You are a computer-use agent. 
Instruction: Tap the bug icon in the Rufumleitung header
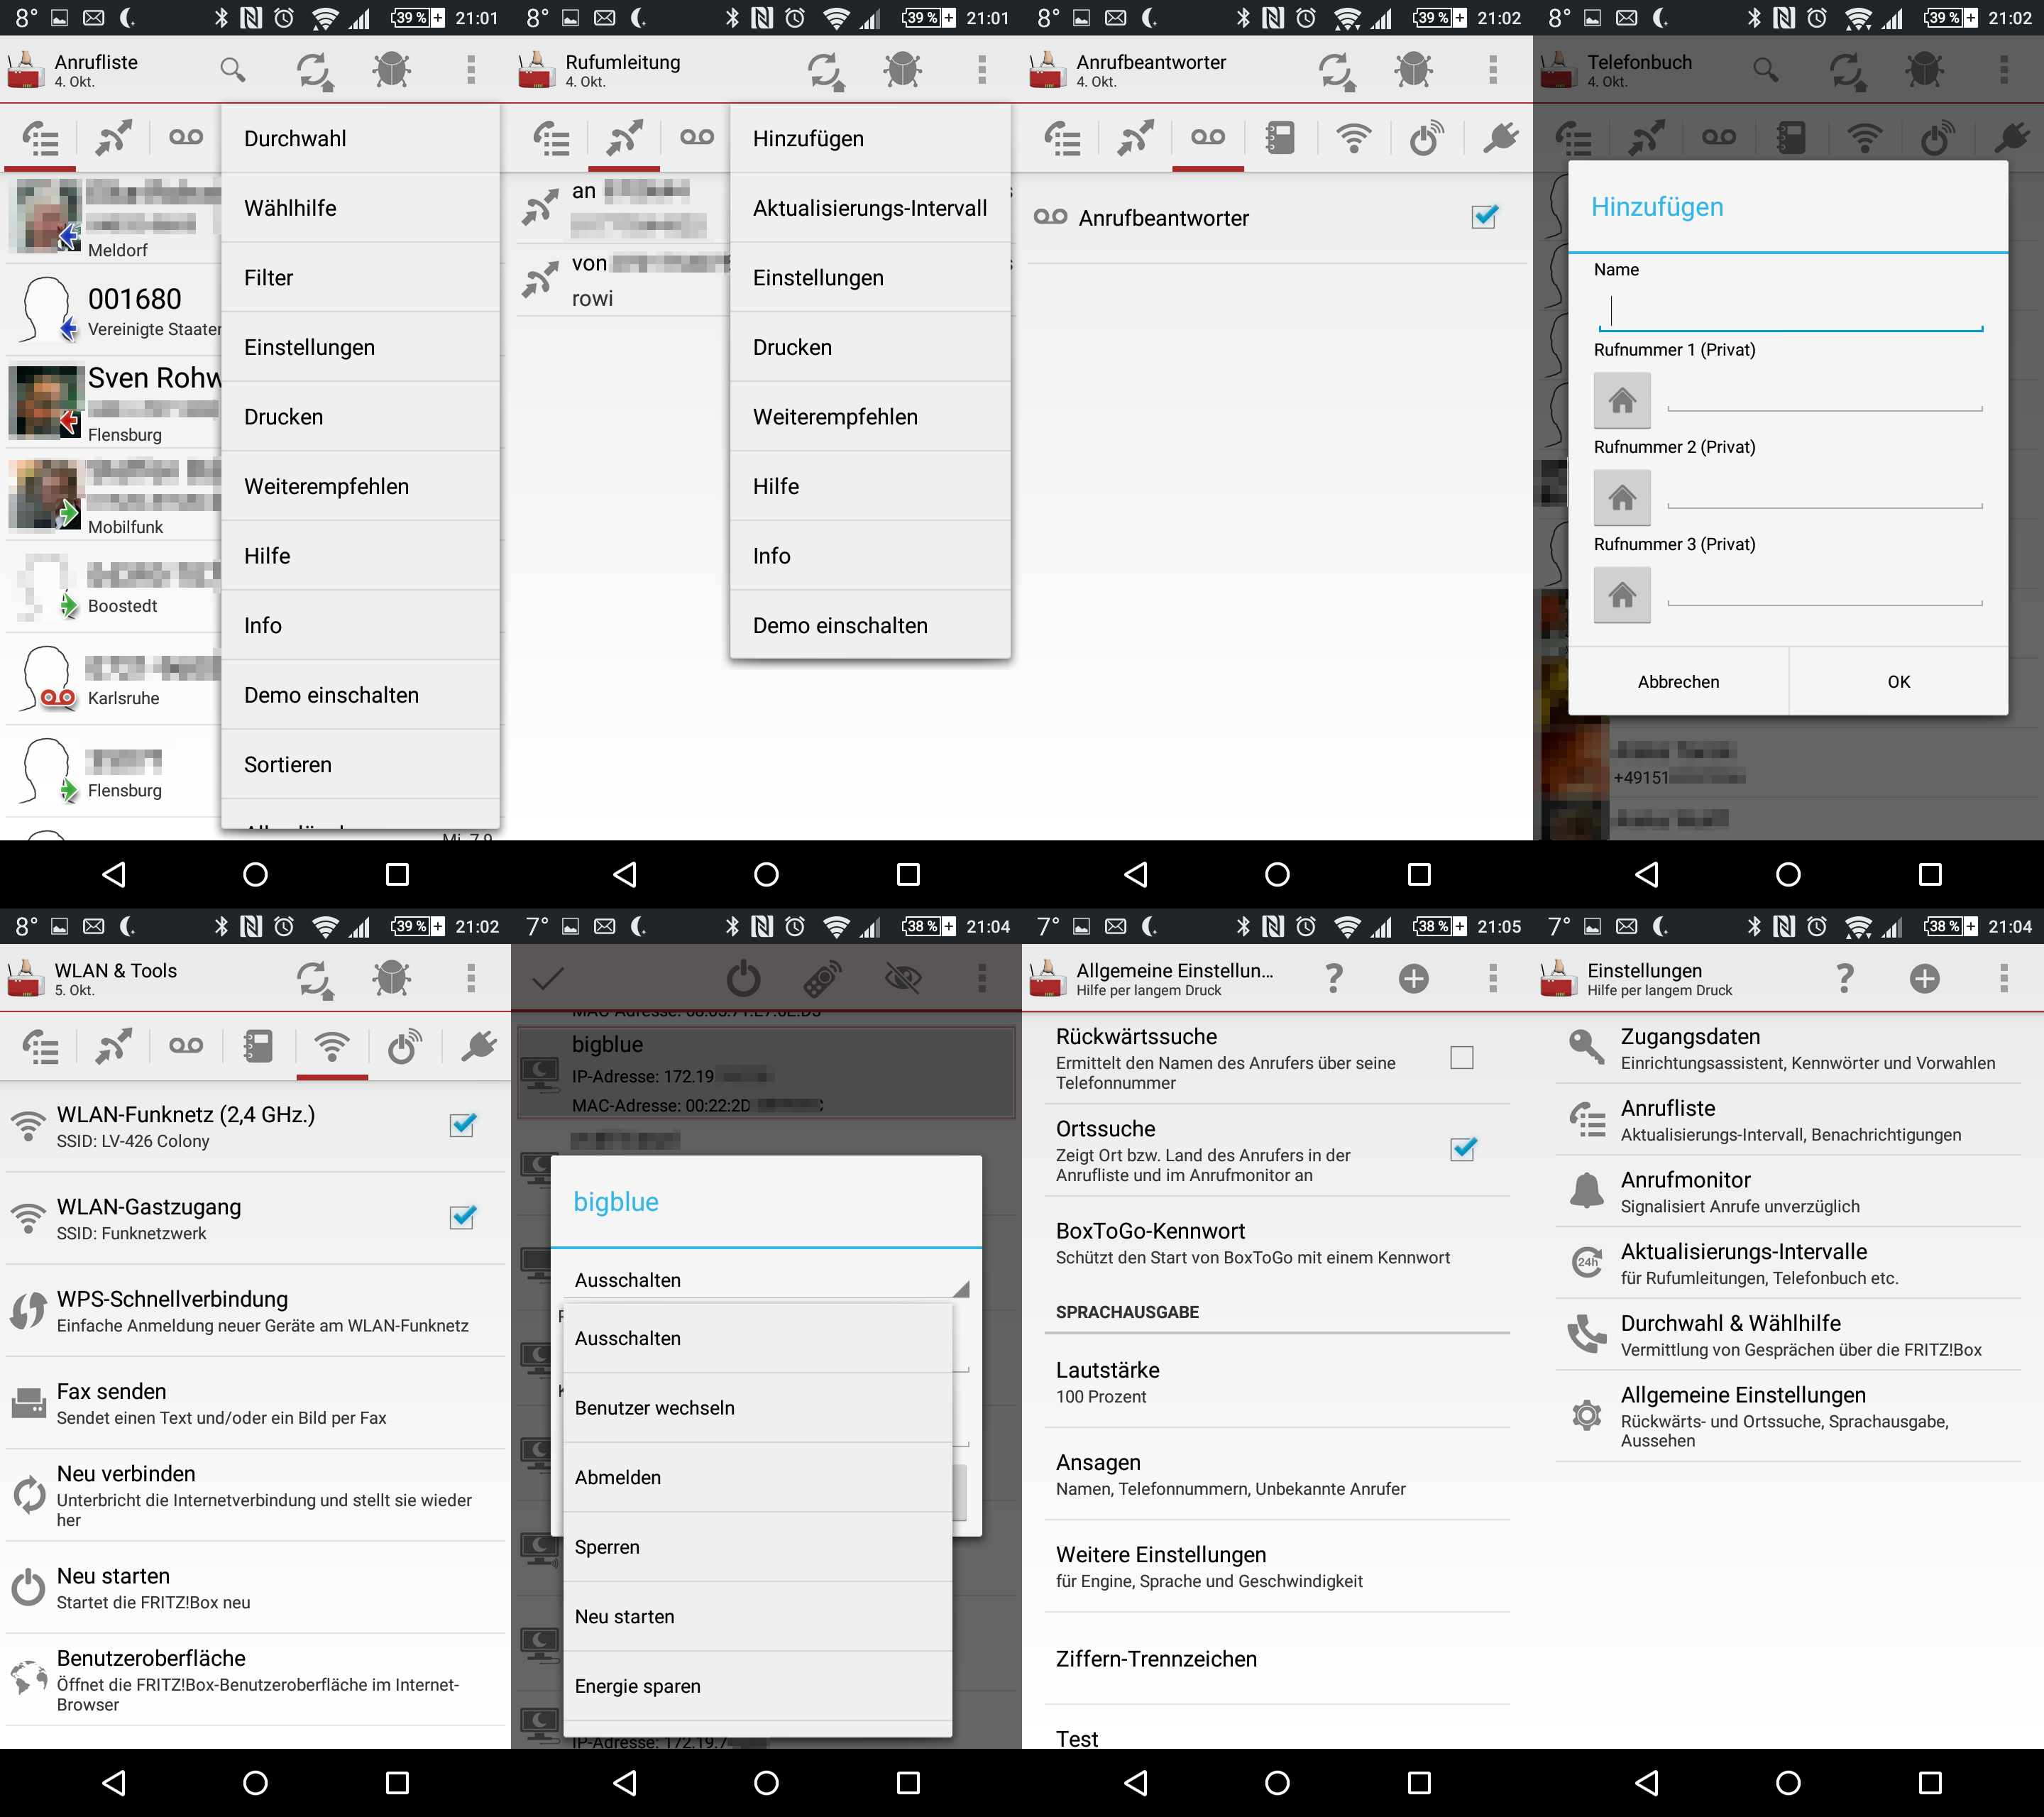[x=902, y=69]
